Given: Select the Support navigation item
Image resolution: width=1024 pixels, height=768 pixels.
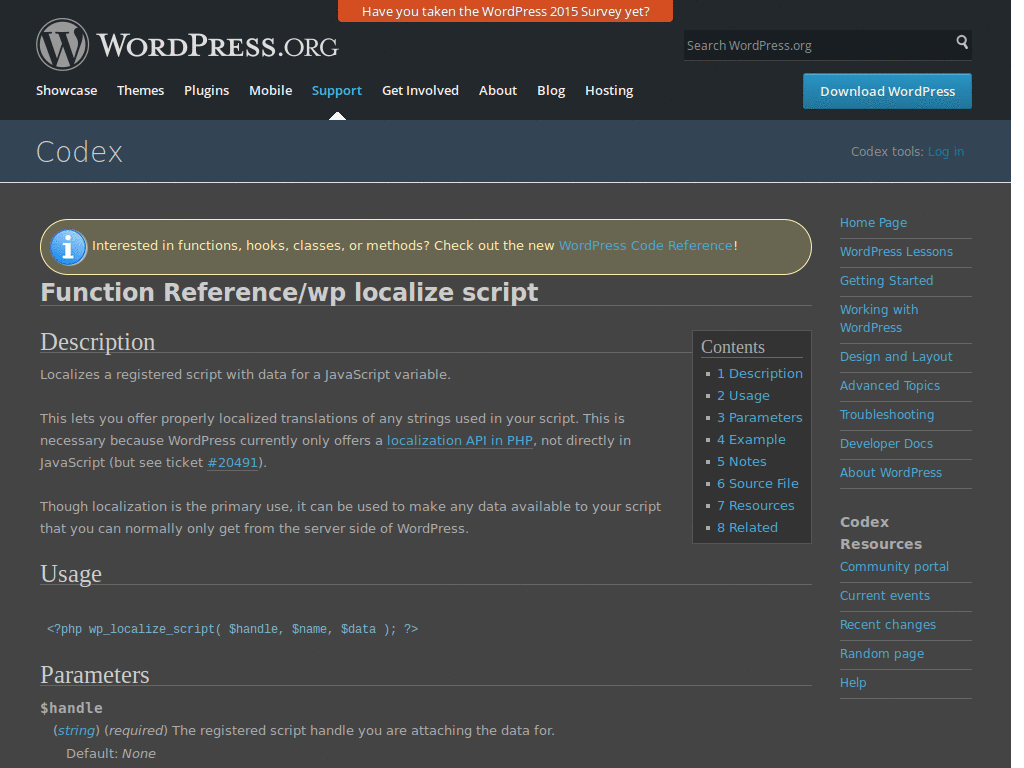Looking at the screenshot, I should point(336,91).
